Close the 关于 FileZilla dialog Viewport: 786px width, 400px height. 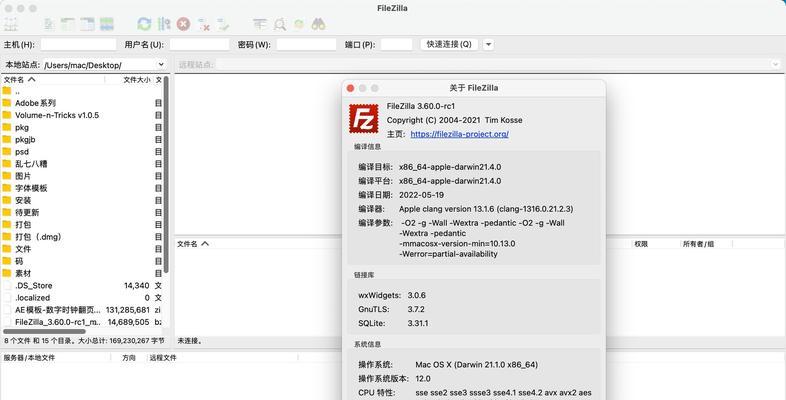pos(350,88)
